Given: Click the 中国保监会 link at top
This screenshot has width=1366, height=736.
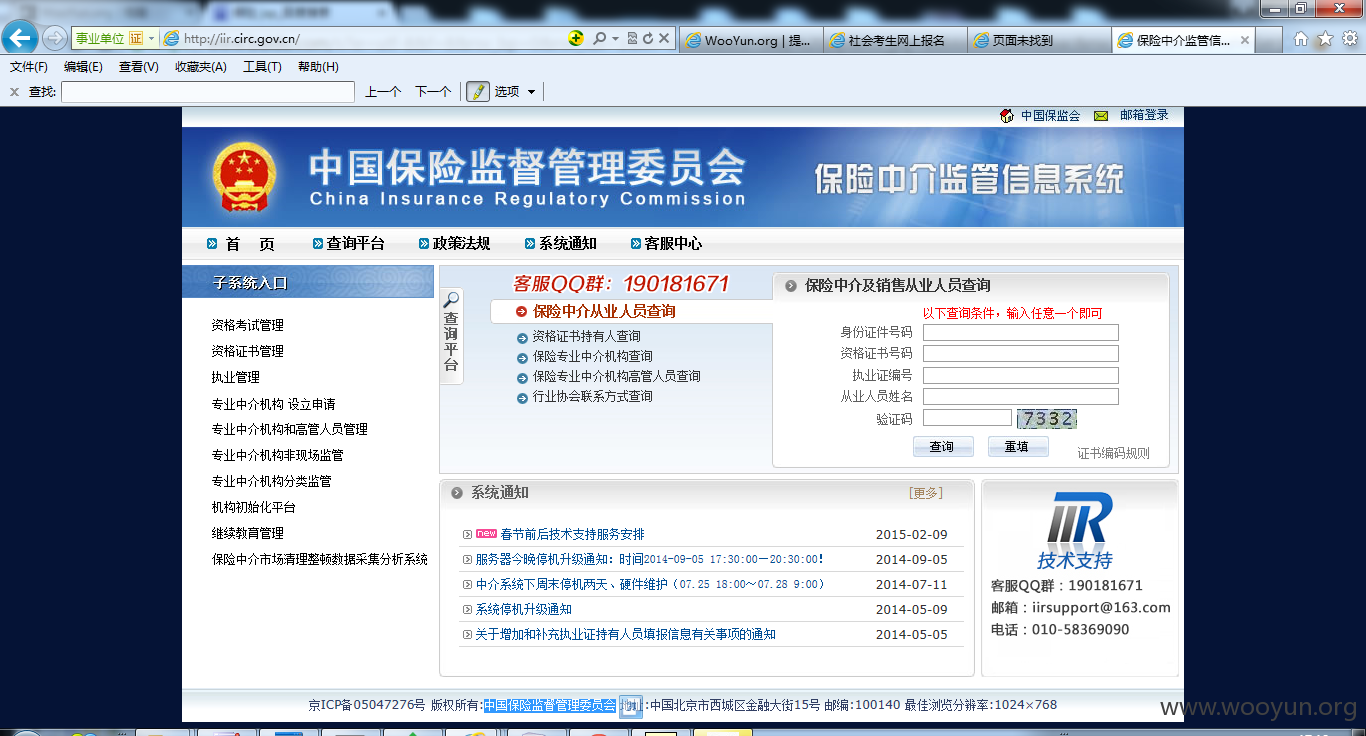Looking at the screenshot, I should click(x=1050, y=116).
